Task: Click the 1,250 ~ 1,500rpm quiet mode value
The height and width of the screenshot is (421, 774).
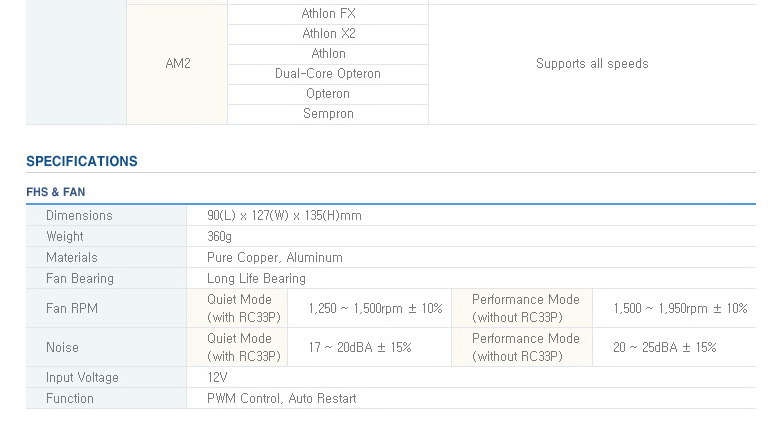Action: (x=375, y=309)
